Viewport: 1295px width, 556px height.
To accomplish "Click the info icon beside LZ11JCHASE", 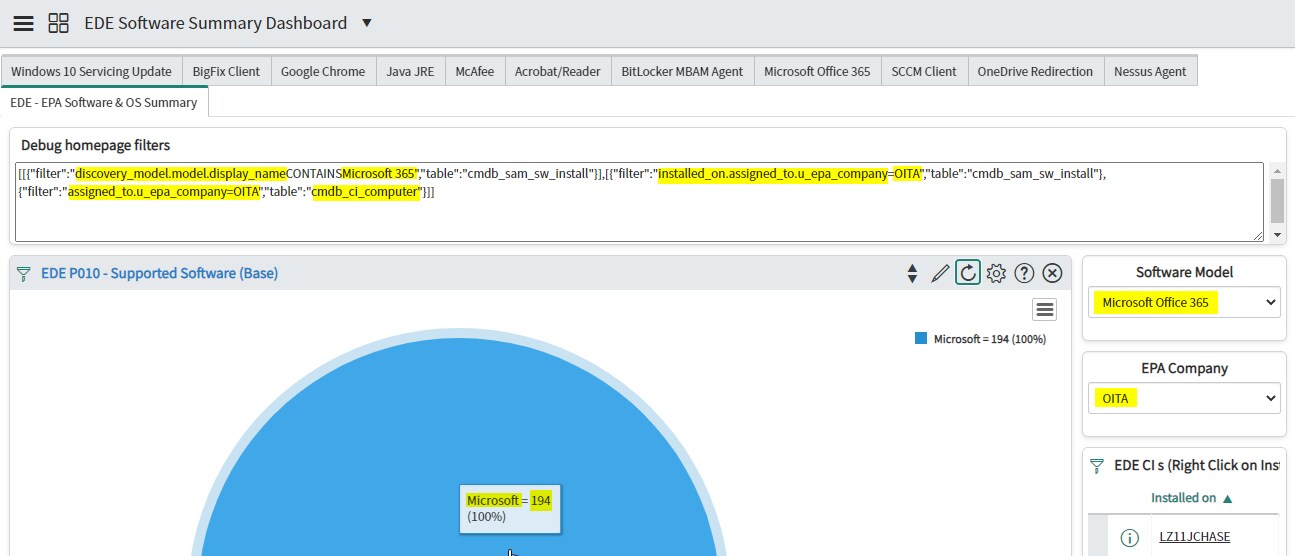I will pyautogui.click(x=1130, y=538).
